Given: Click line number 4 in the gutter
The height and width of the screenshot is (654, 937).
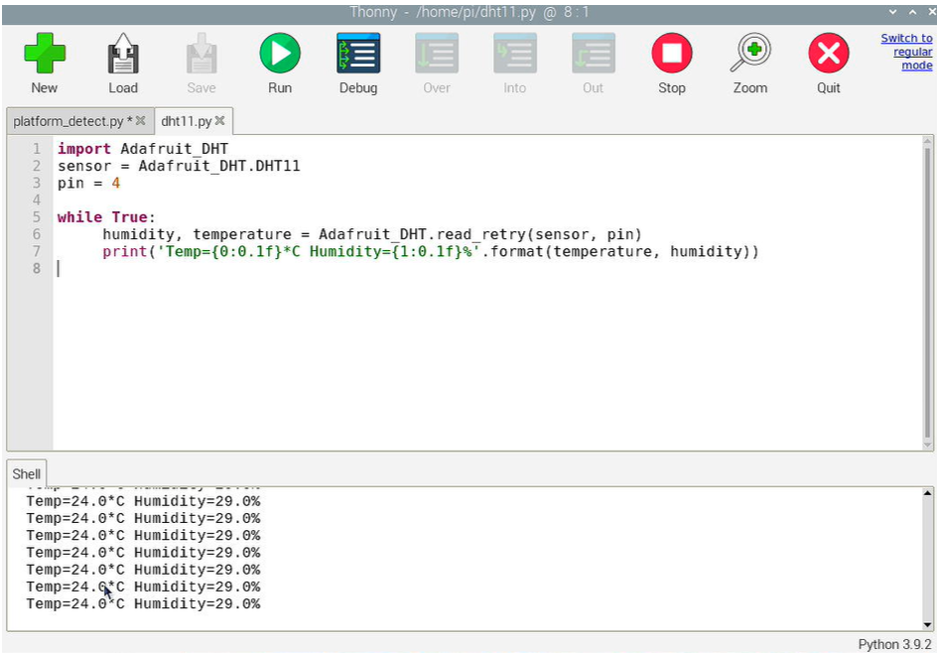Looking at the screenshot, I should 36,200.
